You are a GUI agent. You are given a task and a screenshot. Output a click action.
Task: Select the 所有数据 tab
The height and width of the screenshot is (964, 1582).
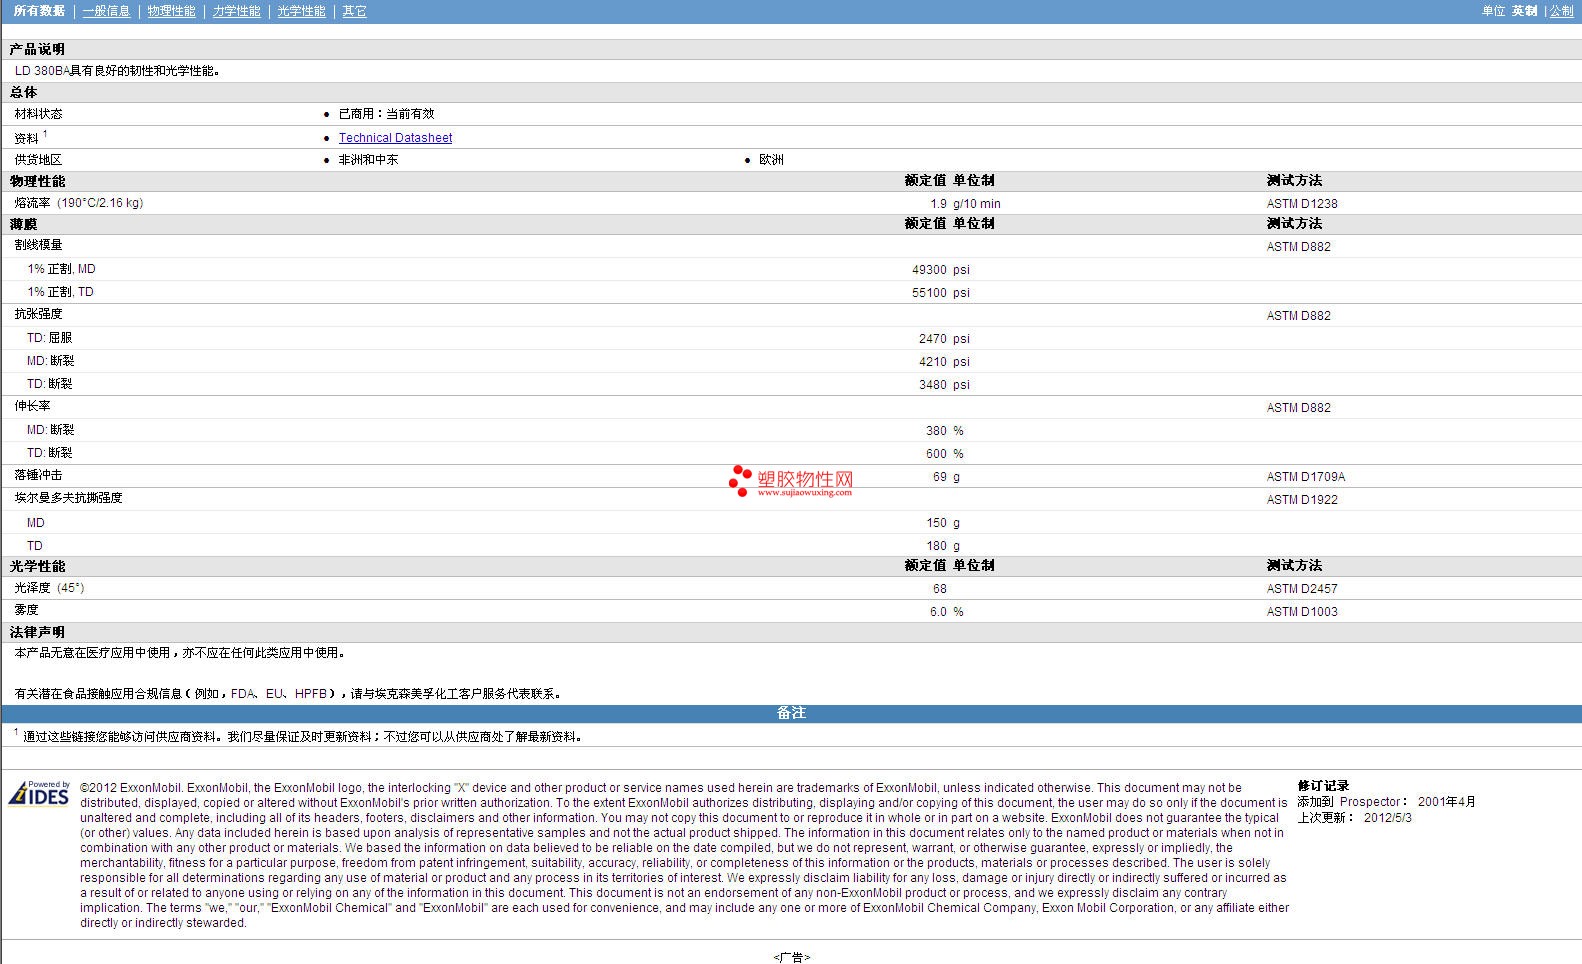pyautogui.click(x=39, y=11)
